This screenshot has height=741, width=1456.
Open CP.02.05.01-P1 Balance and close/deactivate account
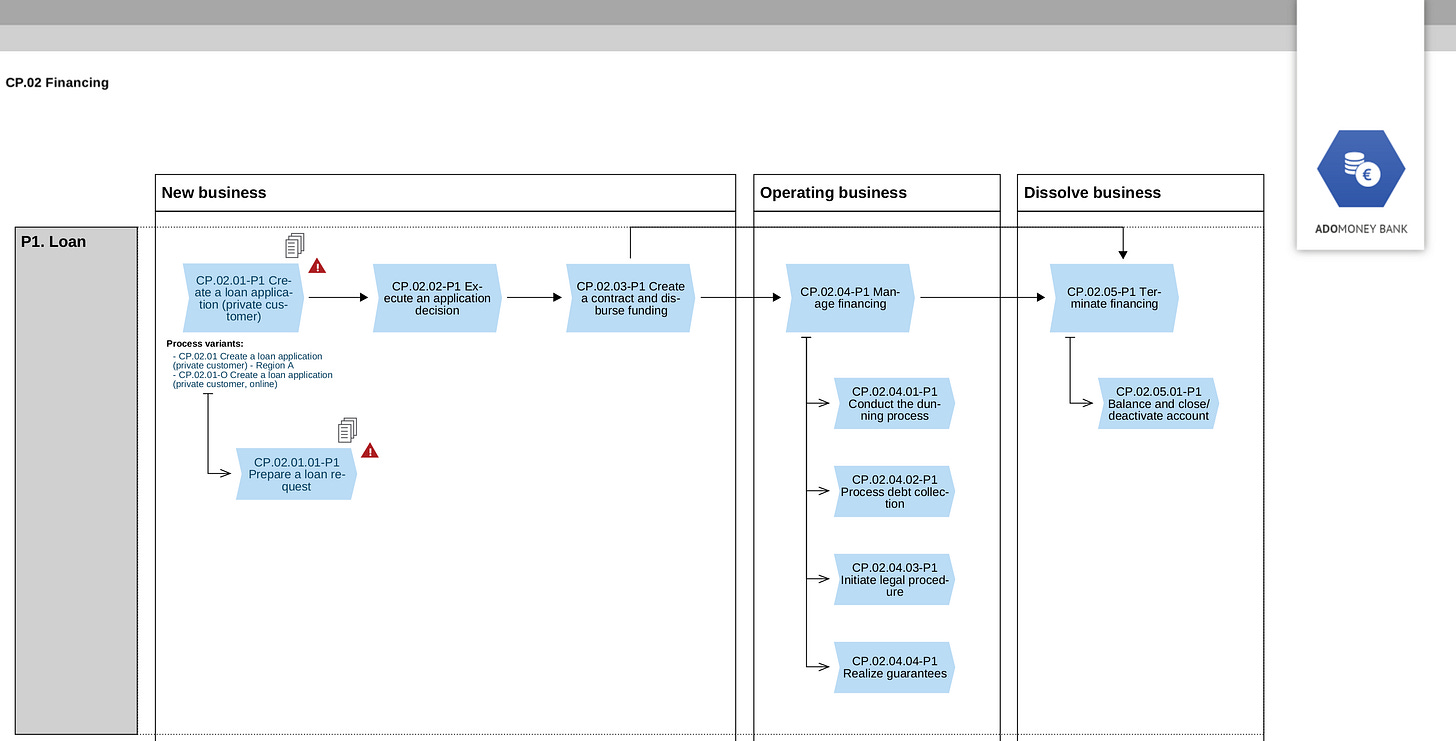click(1159, 404)
